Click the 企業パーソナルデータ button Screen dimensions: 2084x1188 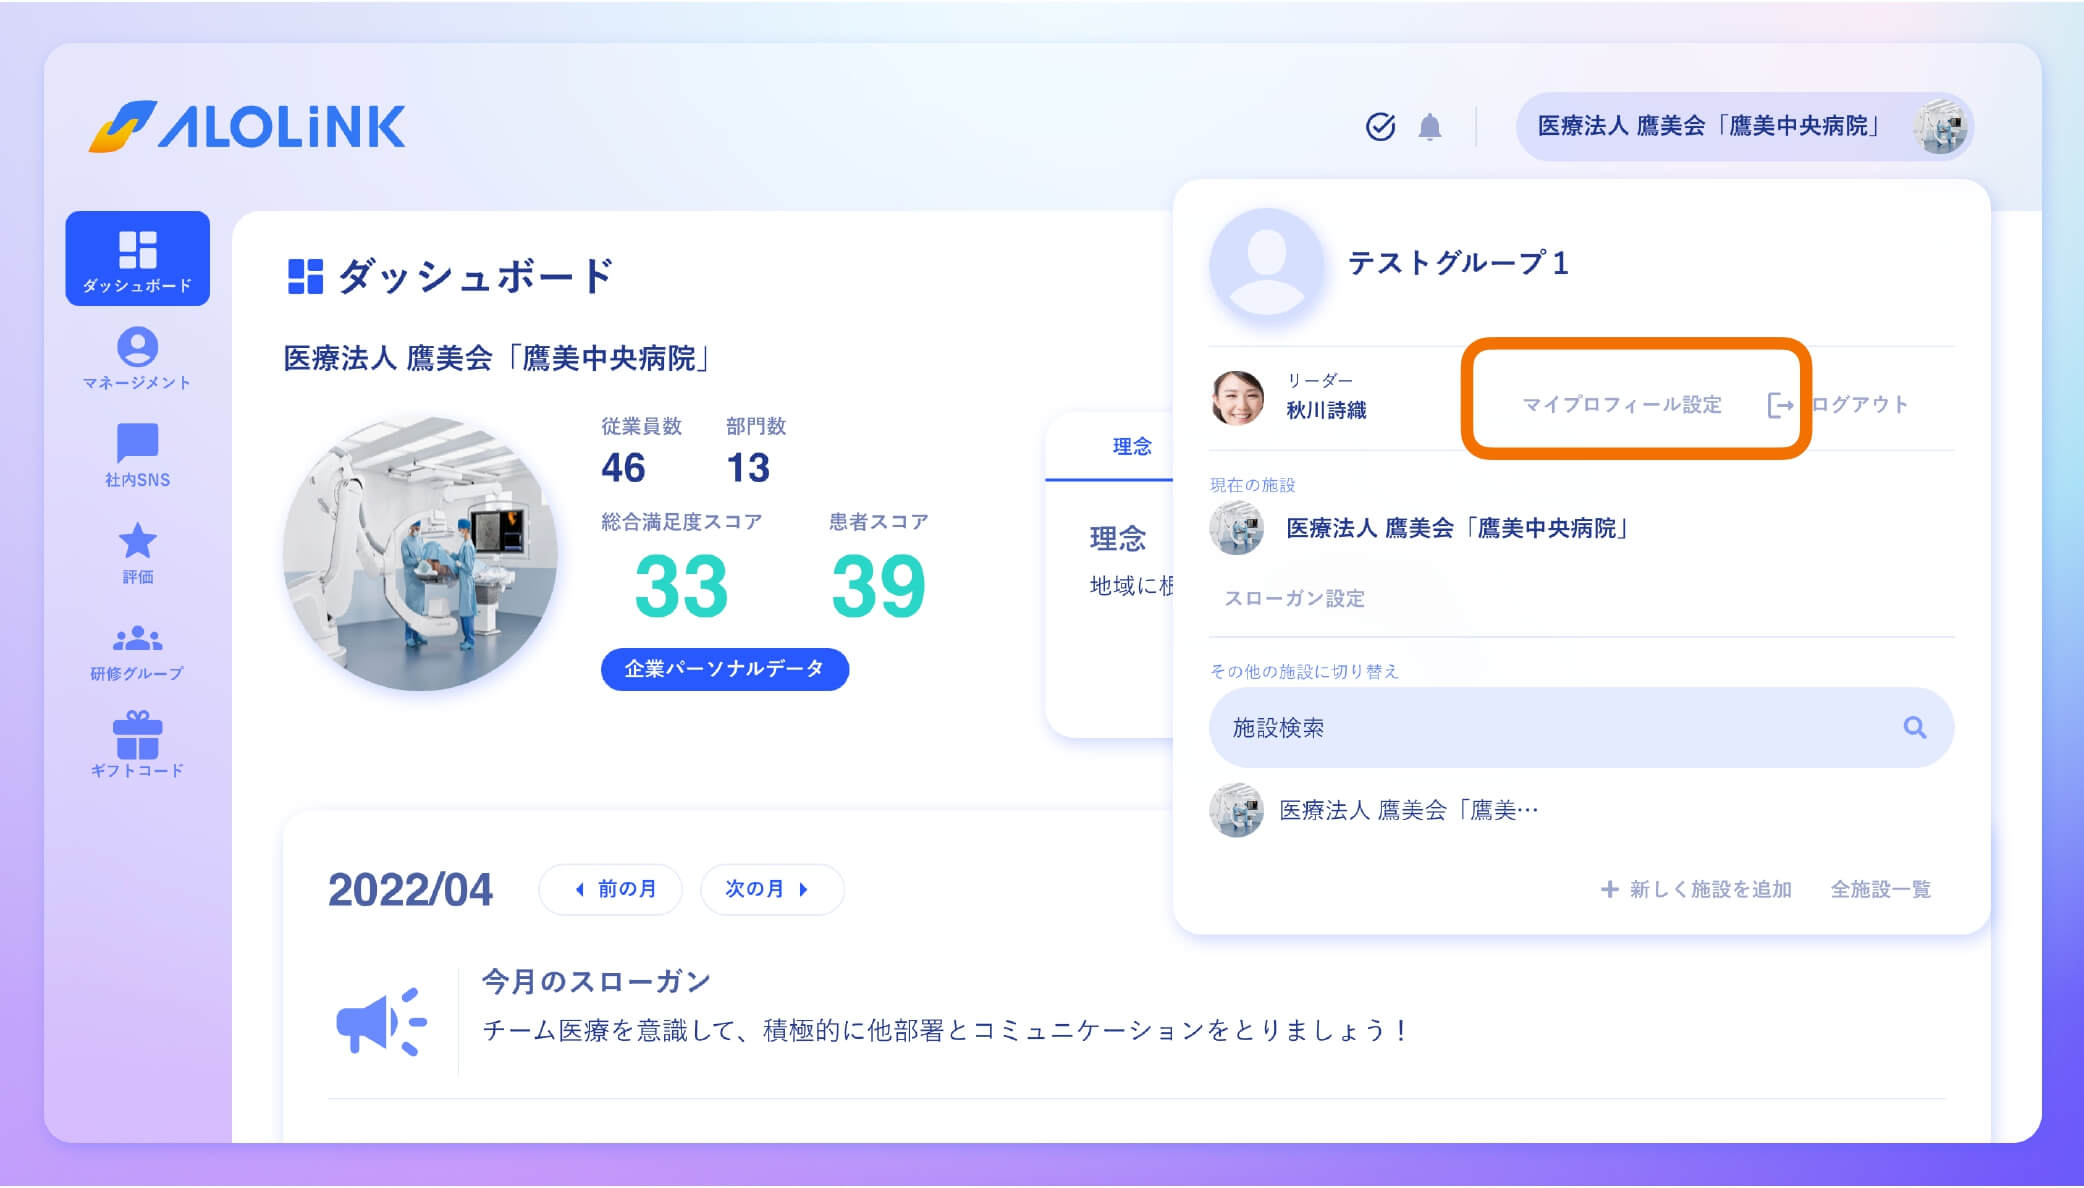click(x=725, y=667)
